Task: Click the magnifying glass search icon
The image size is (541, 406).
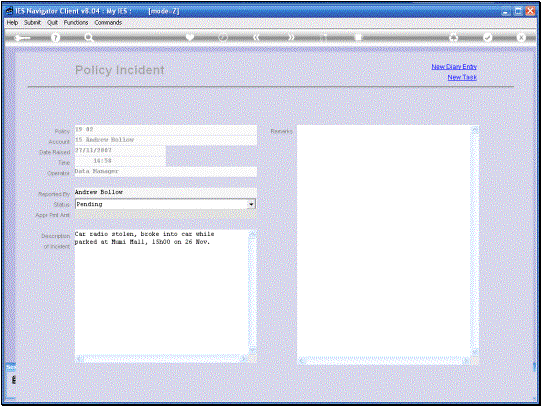Action: click(89, 38)
